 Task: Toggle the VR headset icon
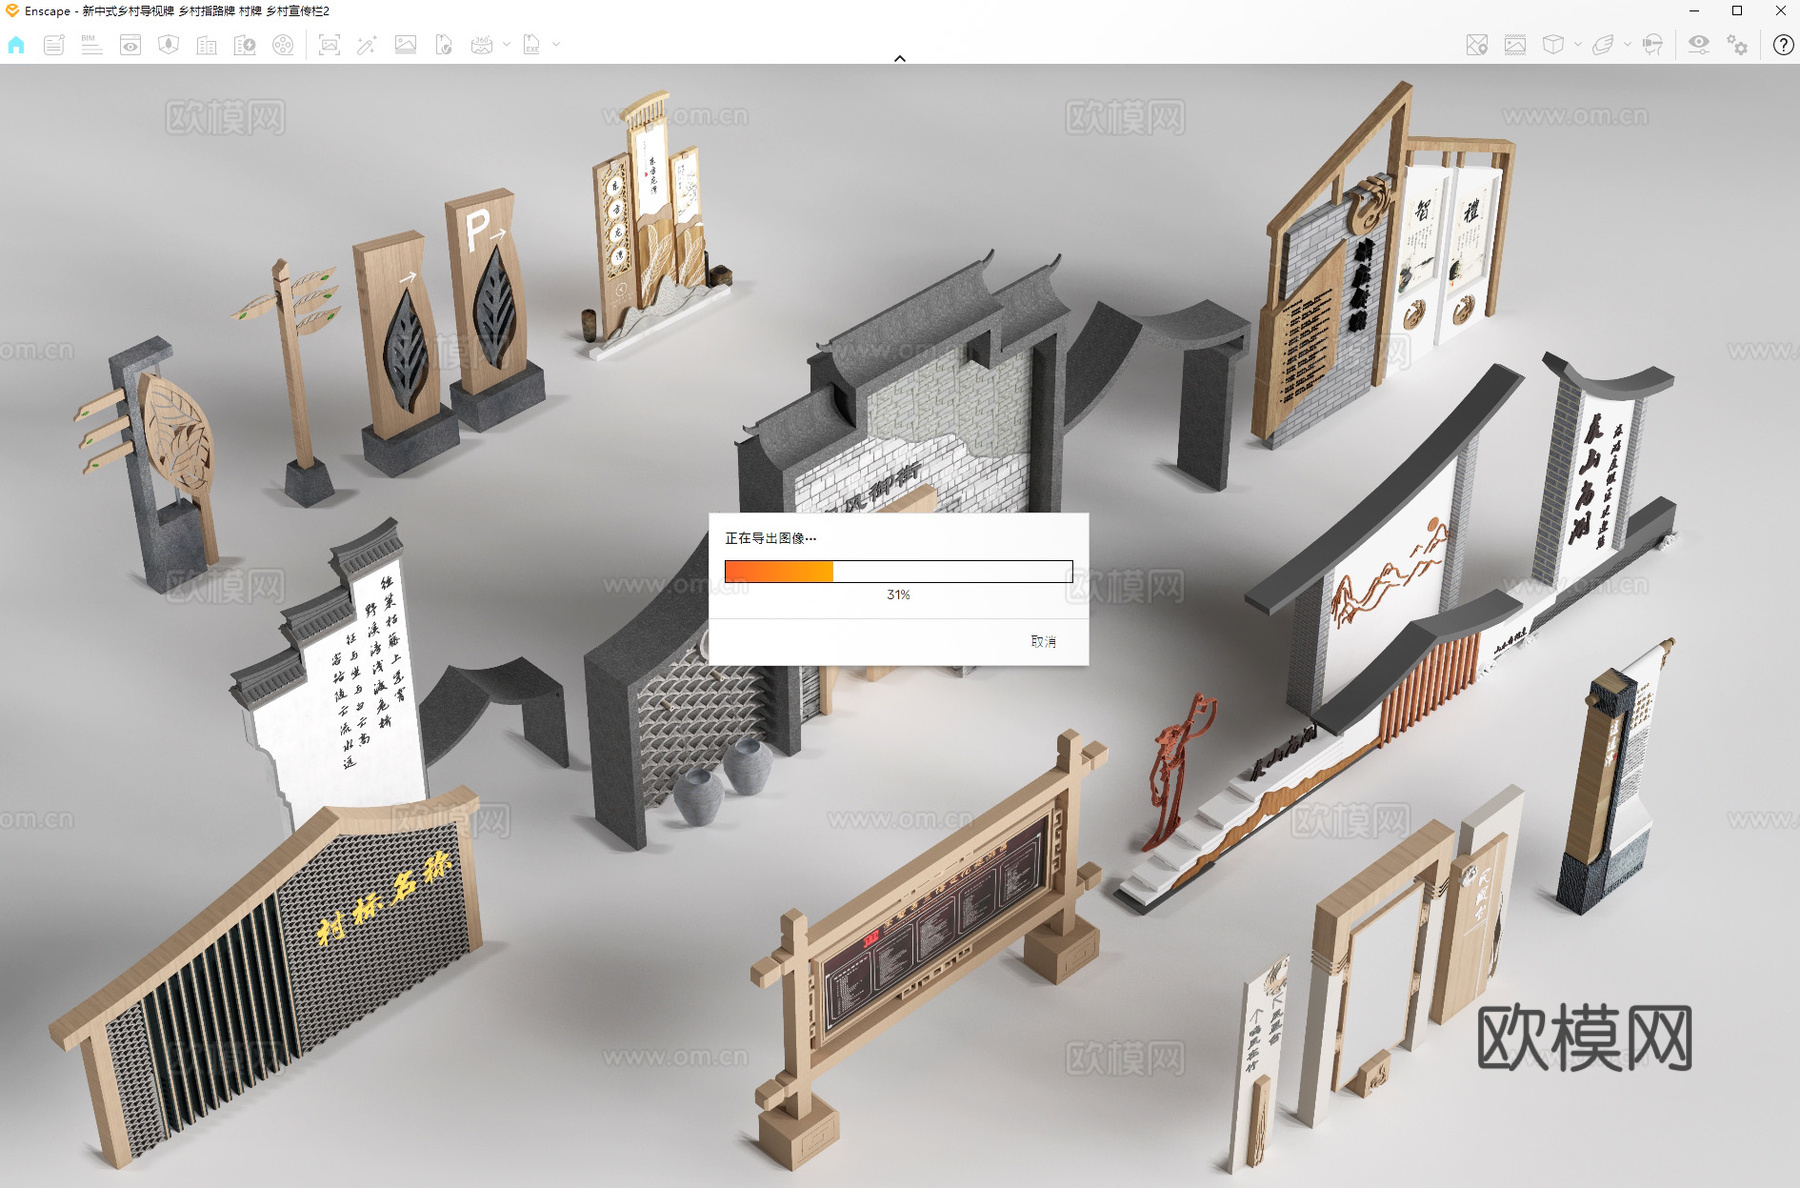1653,45
